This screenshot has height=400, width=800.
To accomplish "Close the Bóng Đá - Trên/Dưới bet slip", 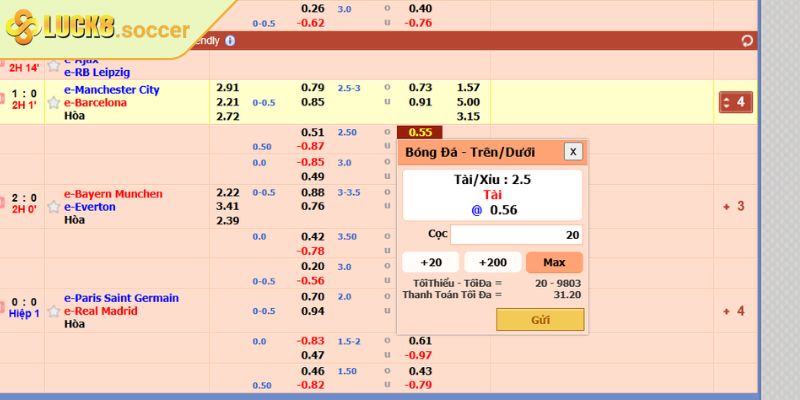I will [573, 152].
